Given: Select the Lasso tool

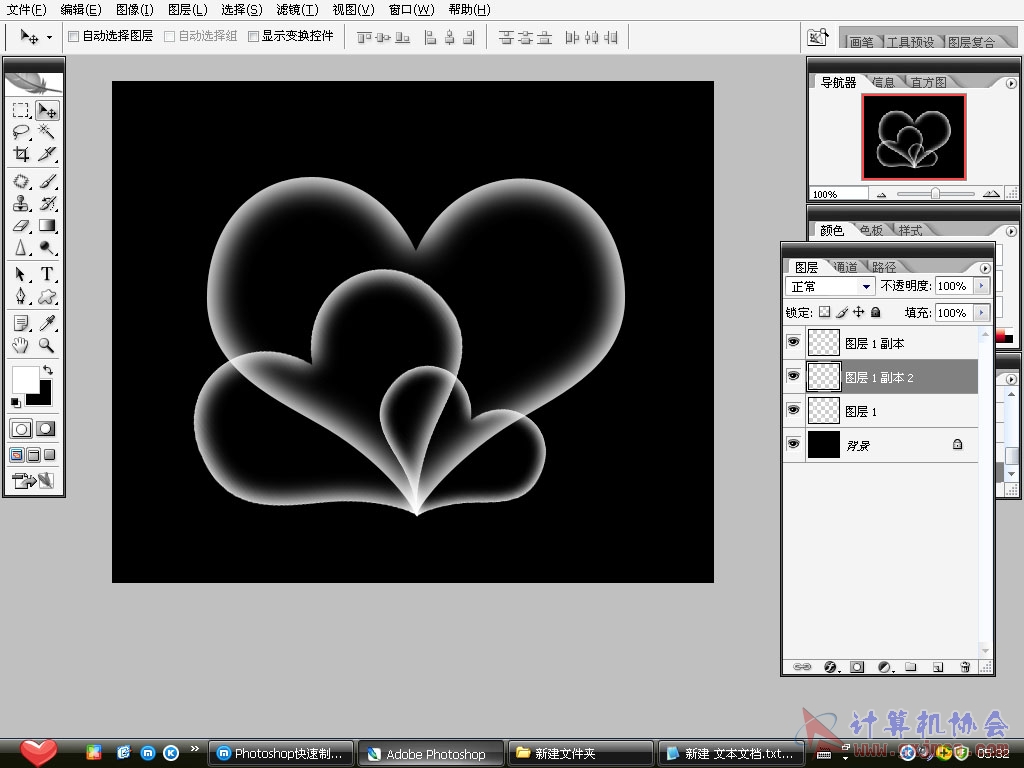Looking at the screenshot, I should click(21, 132).
